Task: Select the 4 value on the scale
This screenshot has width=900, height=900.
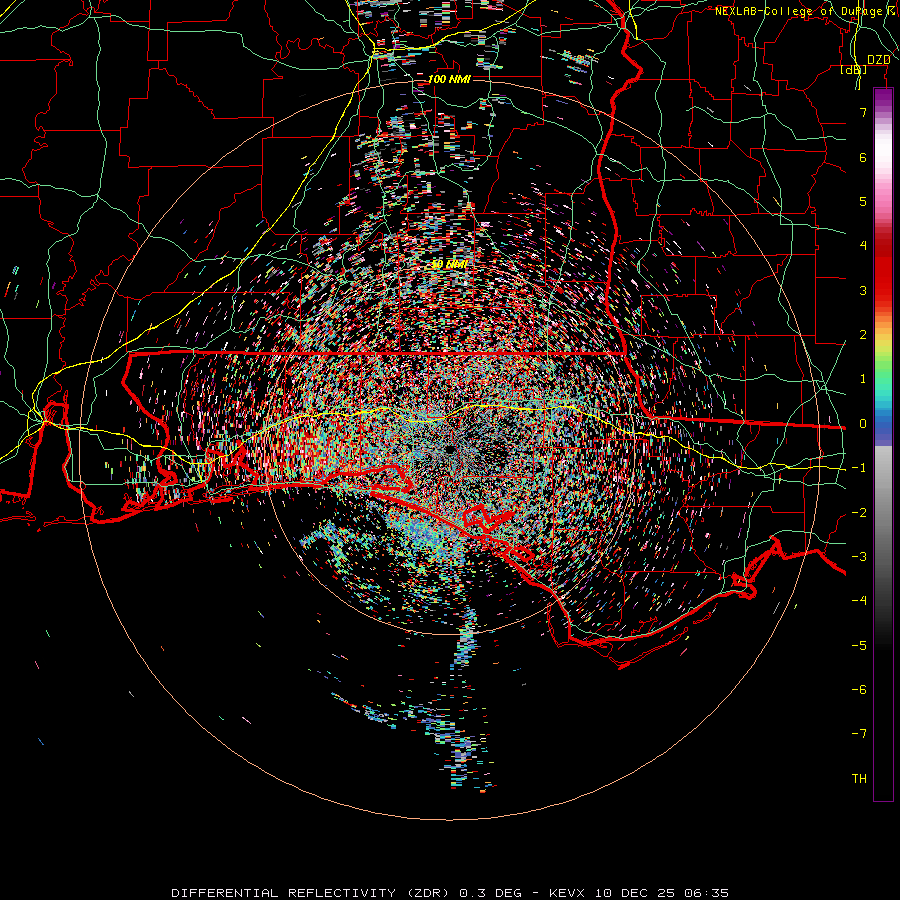Action: coord(863,246)
